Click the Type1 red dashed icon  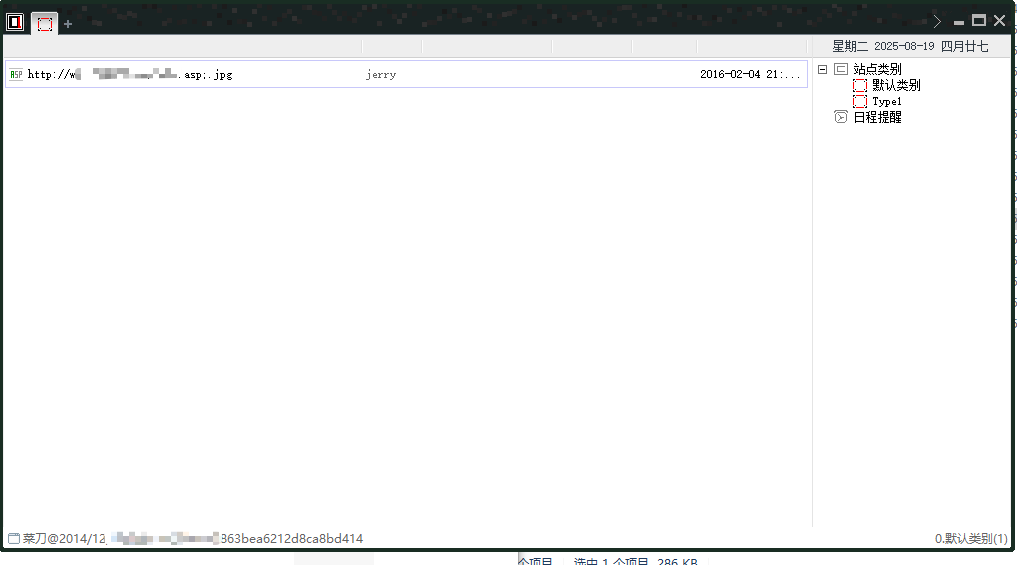tap(860, 101)
